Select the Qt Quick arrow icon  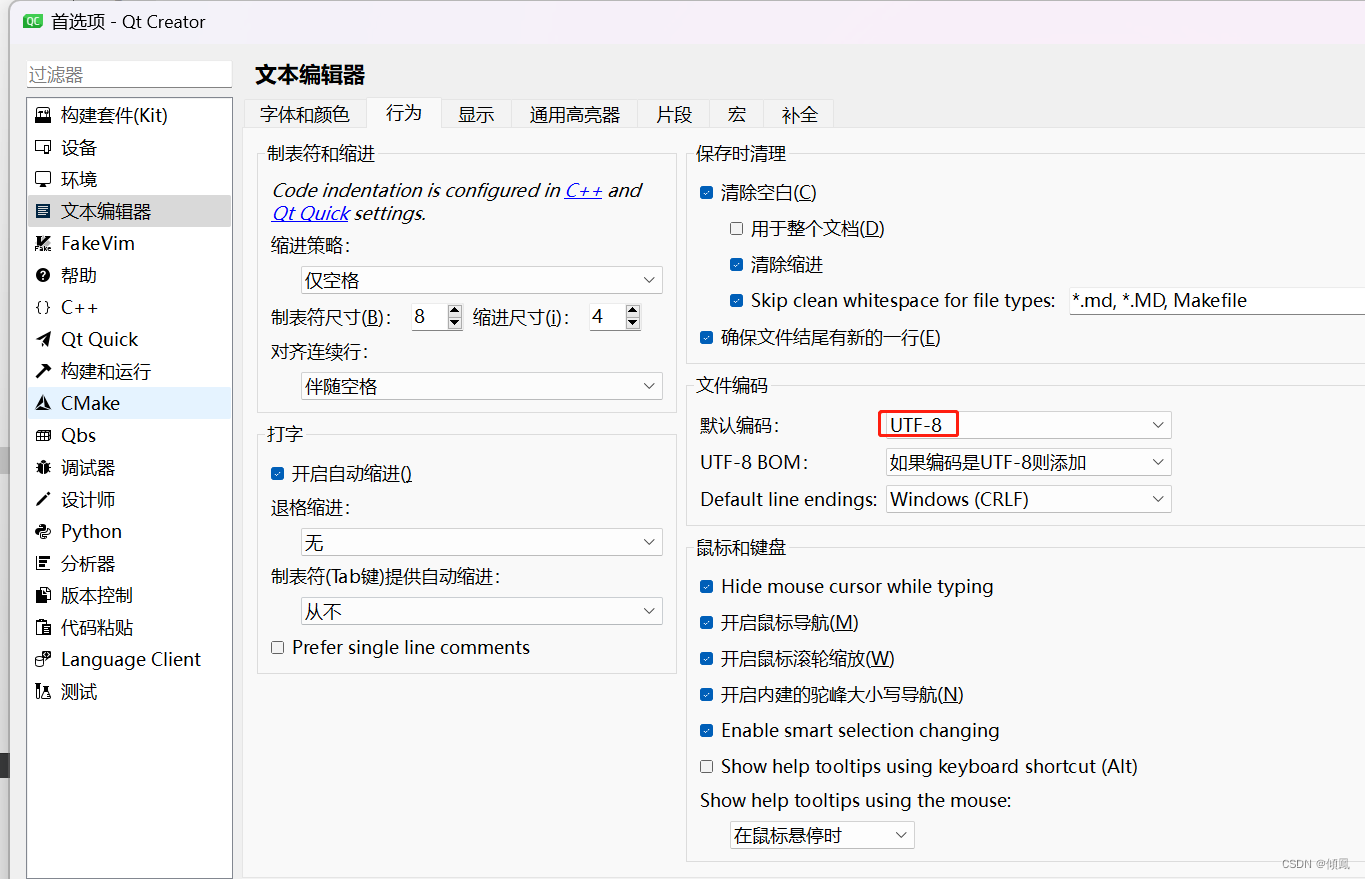click(43, 339)
